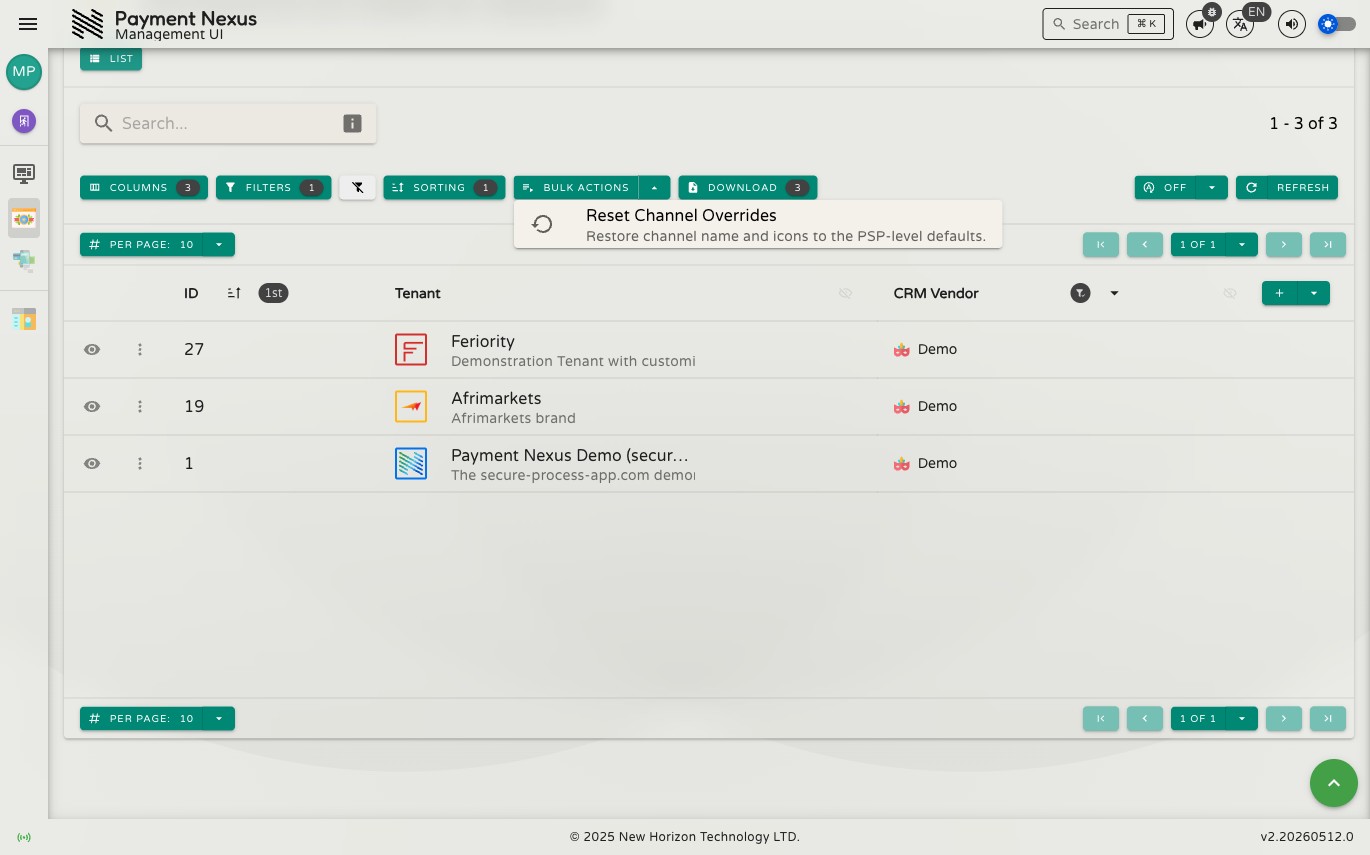Open the stacked blocks sidebar icon
Viewport: 1370px width, 855px height.
click(x=24, y=261)
